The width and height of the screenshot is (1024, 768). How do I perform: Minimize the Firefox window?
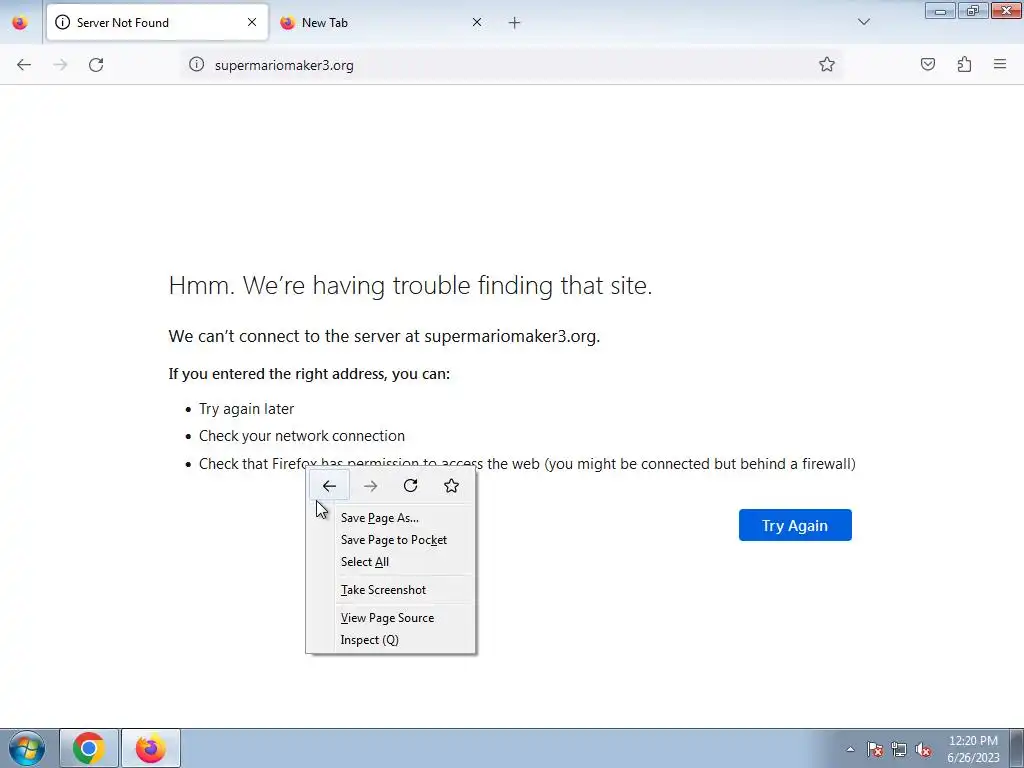(x=940, y=10)
